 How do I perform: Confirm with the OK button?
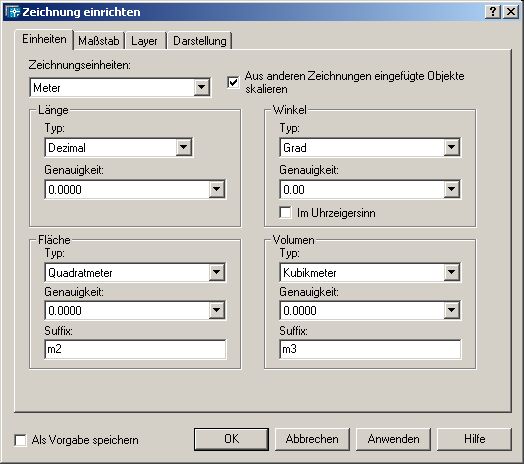tap(231, 439)
